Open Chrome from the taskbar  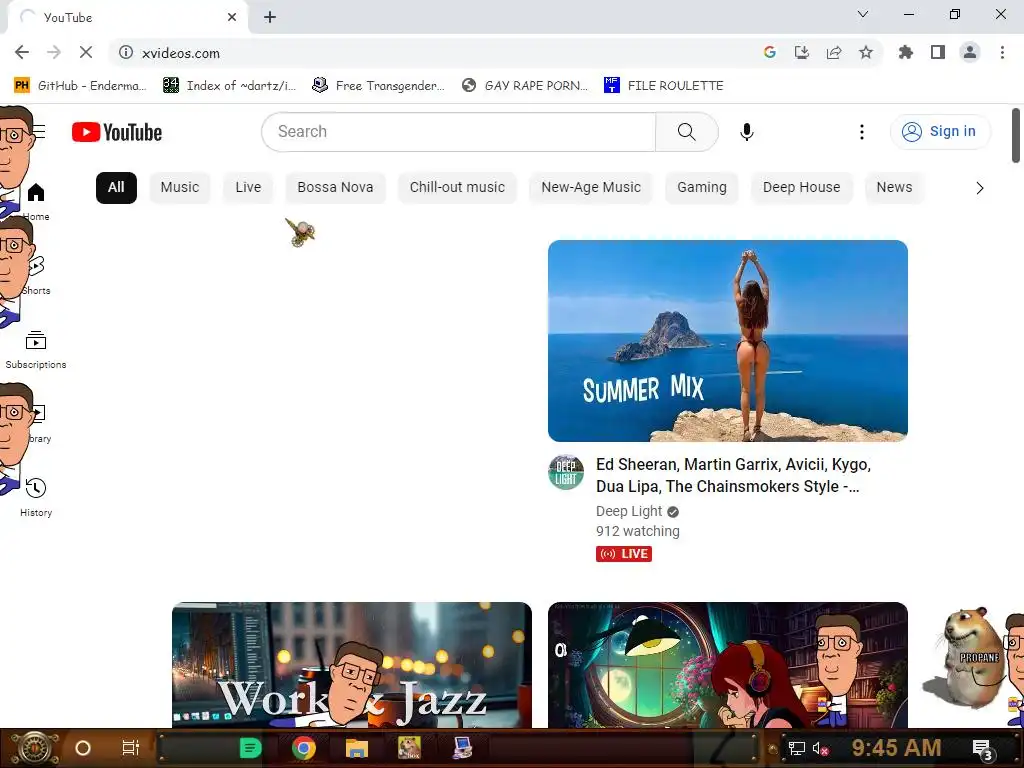(304, 748)
